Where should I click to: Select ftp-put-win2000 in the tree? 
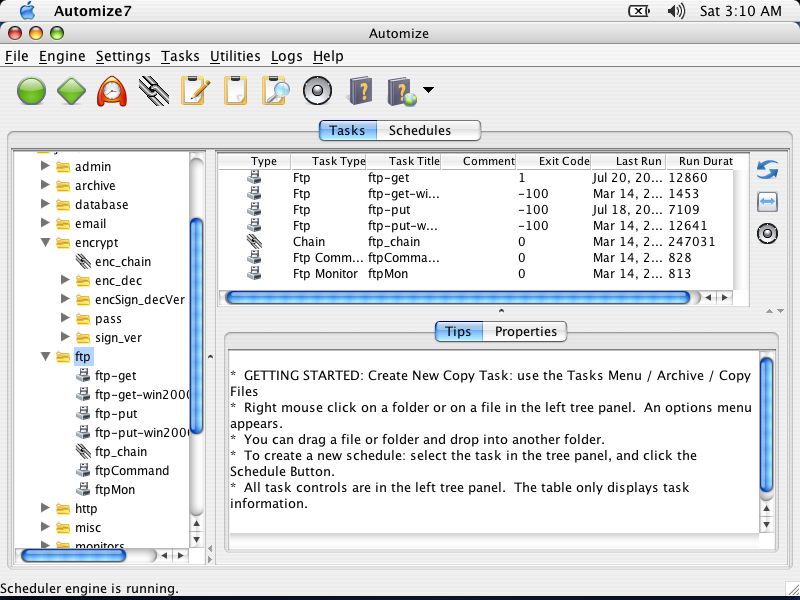tap(143, 433)
